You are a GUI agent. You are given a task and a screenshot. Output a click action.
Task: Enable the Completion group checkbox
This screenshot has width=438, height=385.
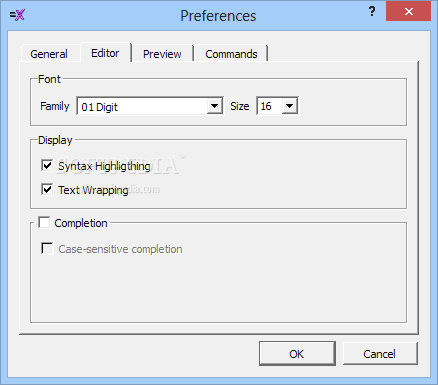coord(44,222)
